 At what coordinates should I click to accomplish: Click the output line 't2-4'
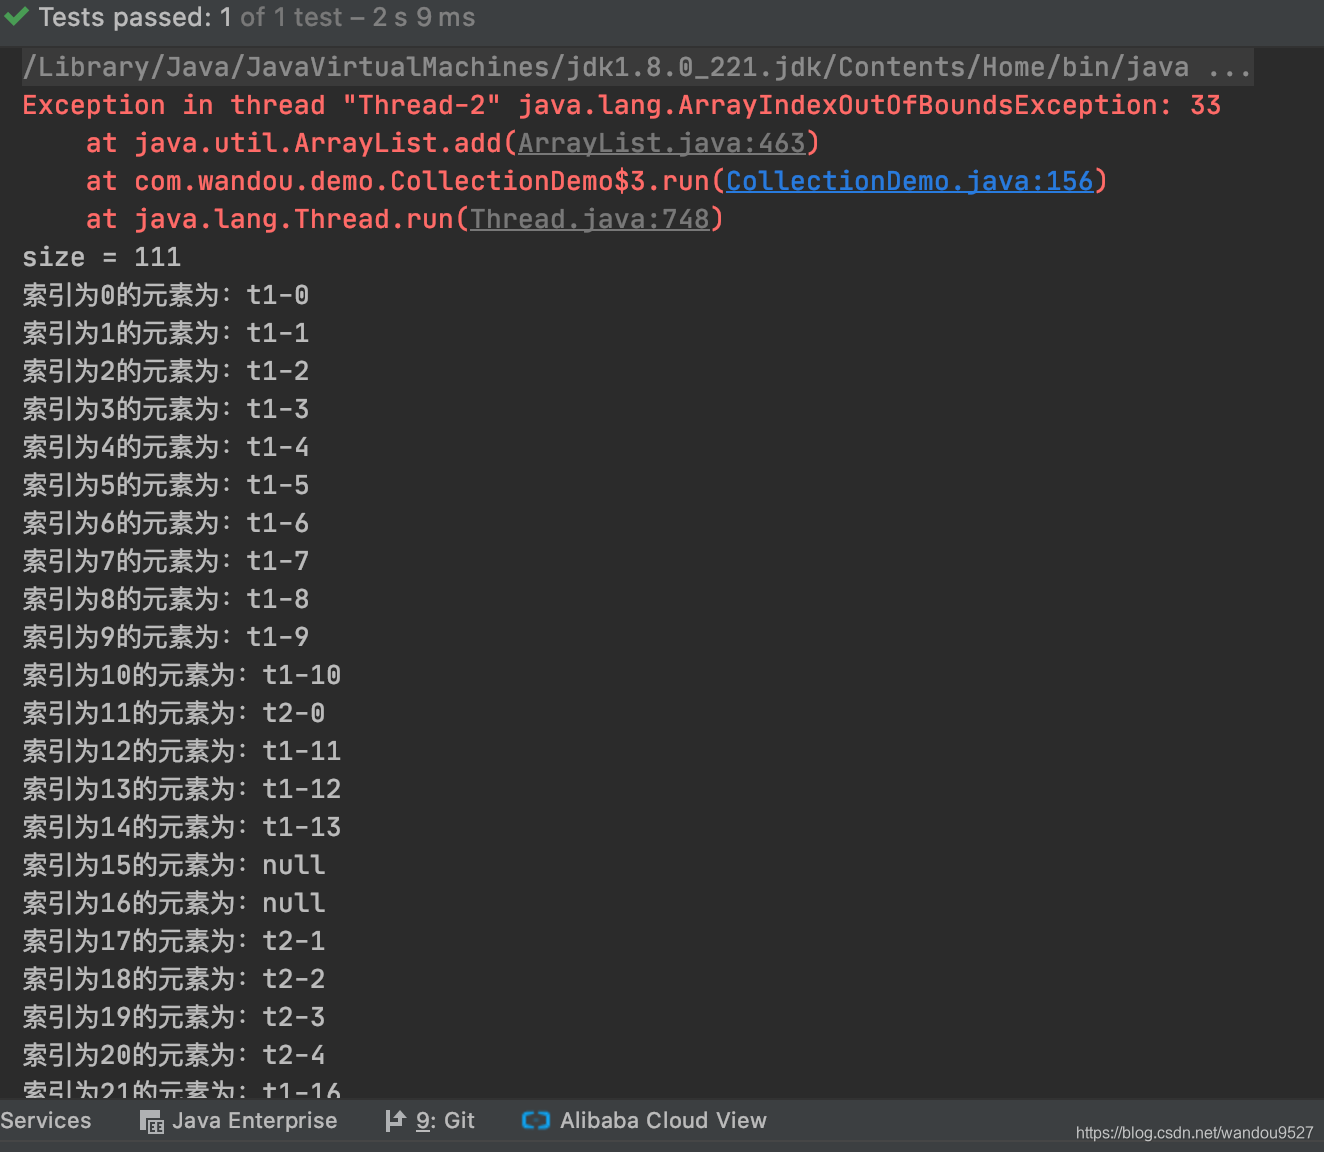point(174,1055)
